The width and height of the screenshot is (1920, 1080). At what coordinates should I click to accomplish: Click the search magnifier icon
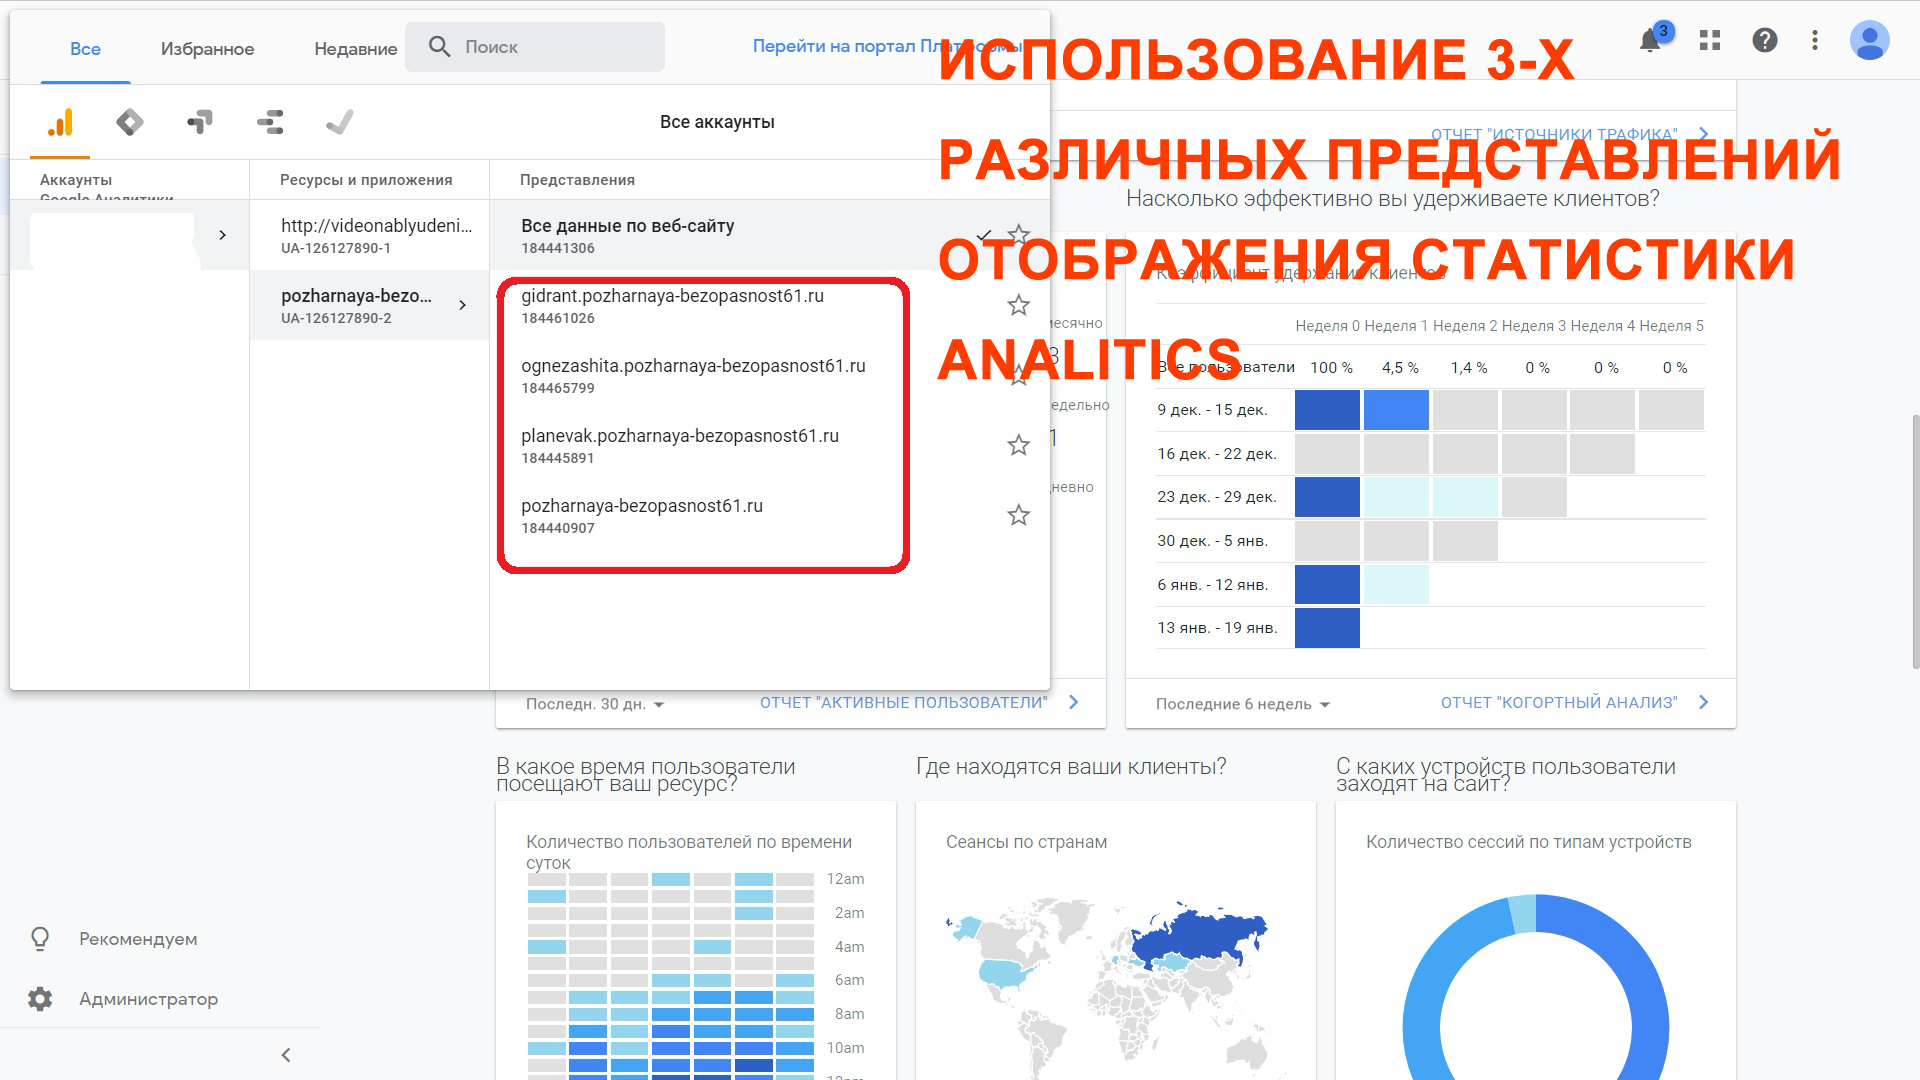click(438, 46)
